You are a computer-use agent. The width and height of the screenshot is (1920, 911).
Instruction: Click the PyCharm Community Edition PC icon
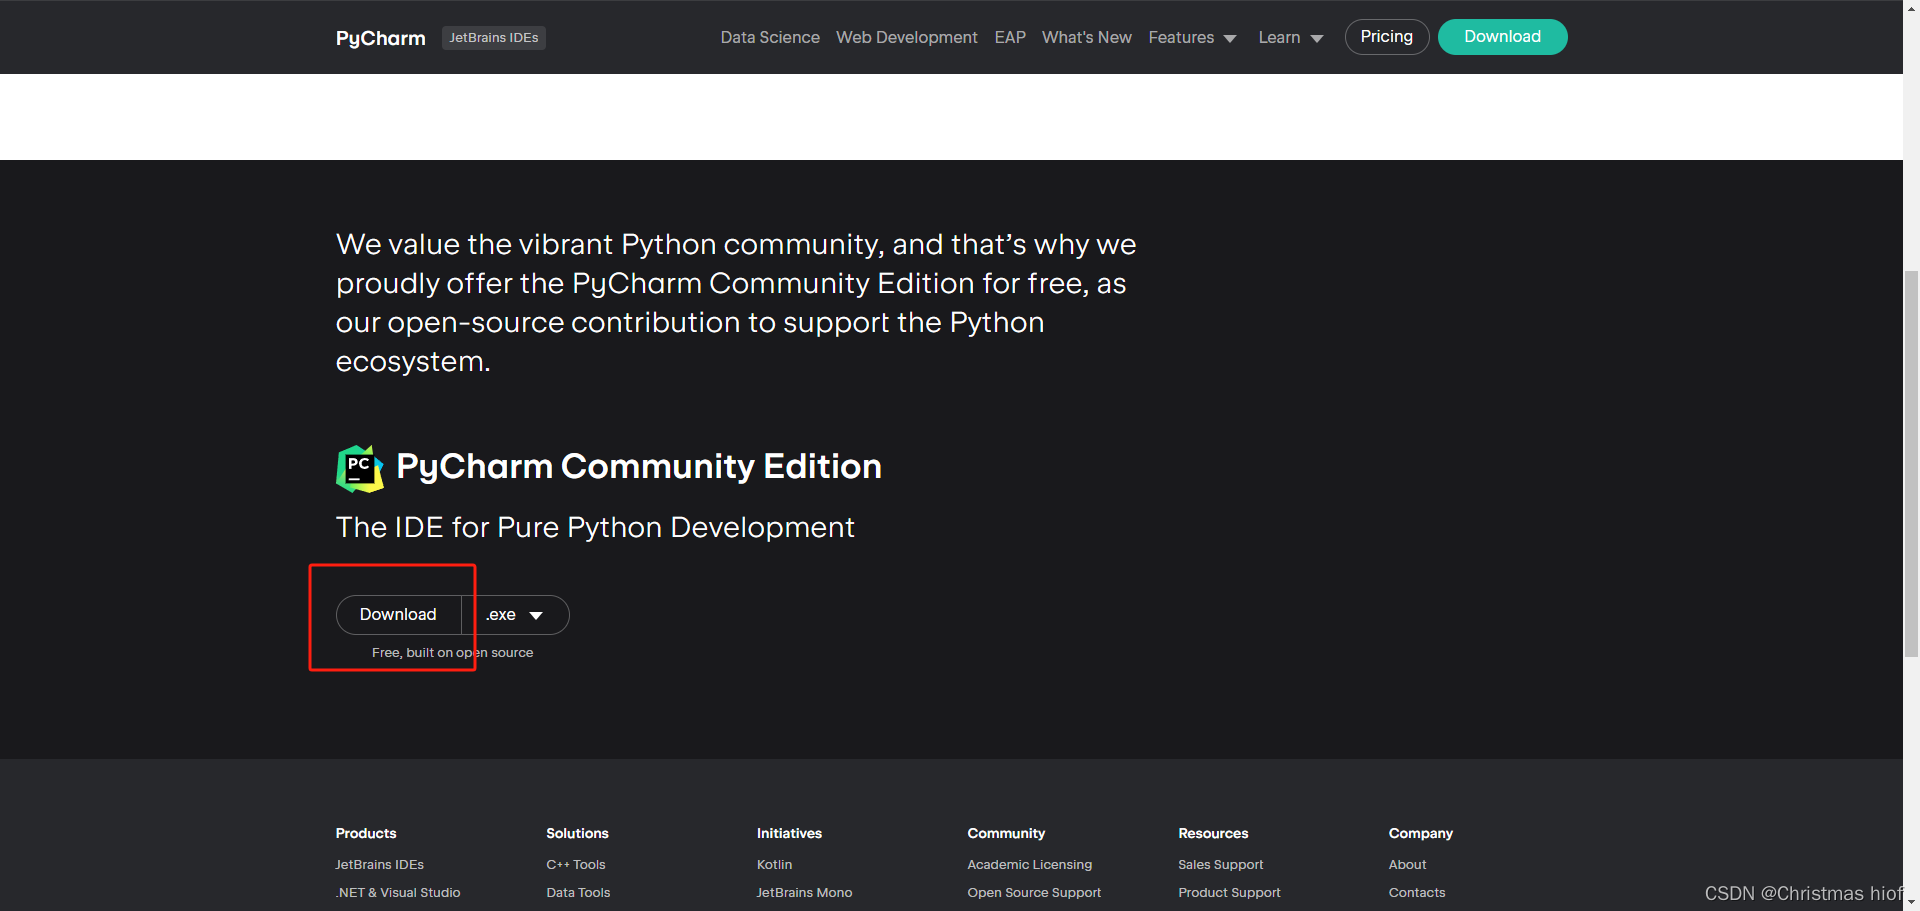point(360,468)
